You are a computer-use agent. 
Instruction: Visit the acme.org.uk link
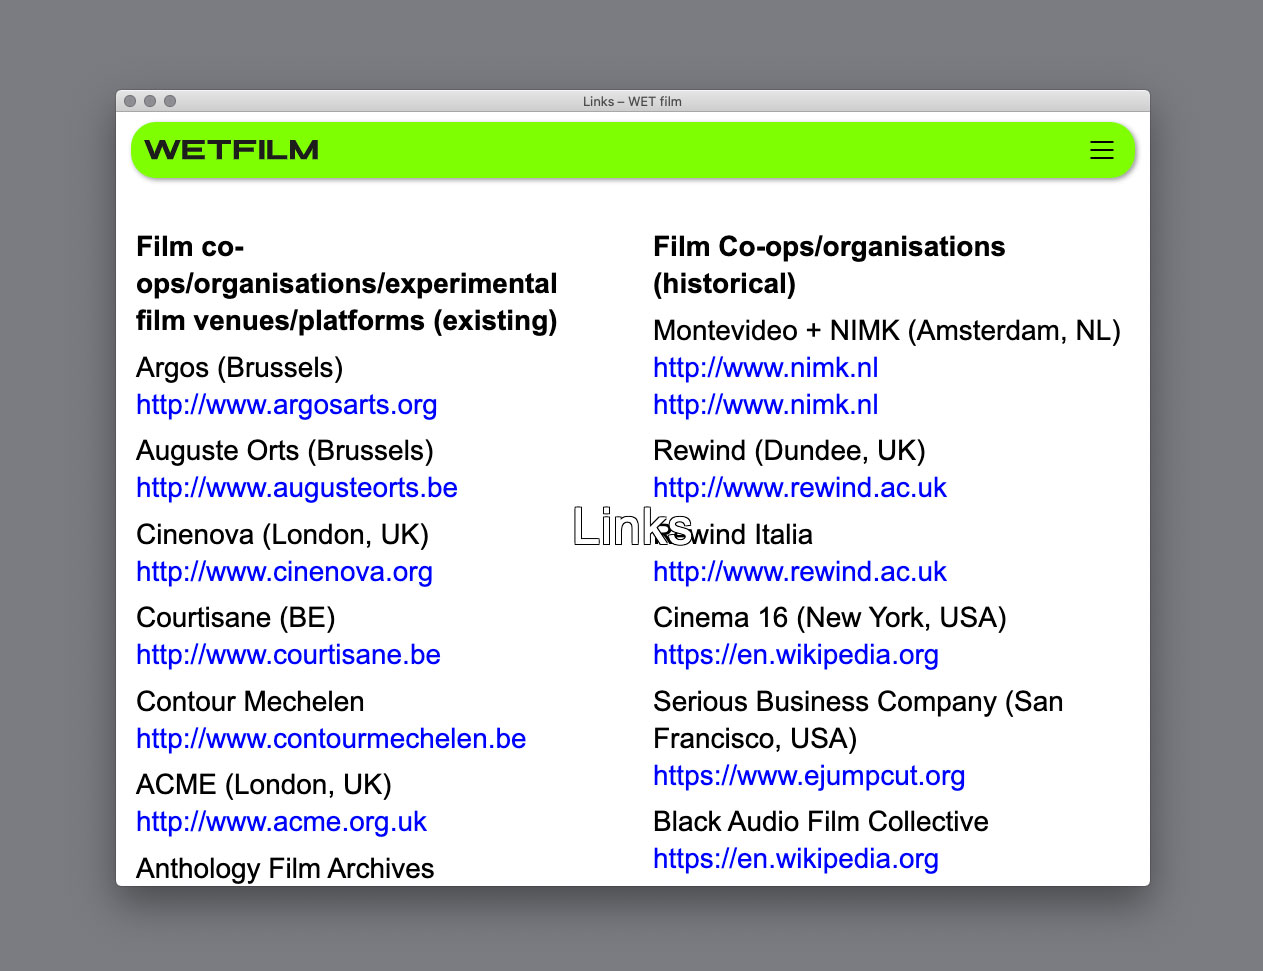[282, 822]
